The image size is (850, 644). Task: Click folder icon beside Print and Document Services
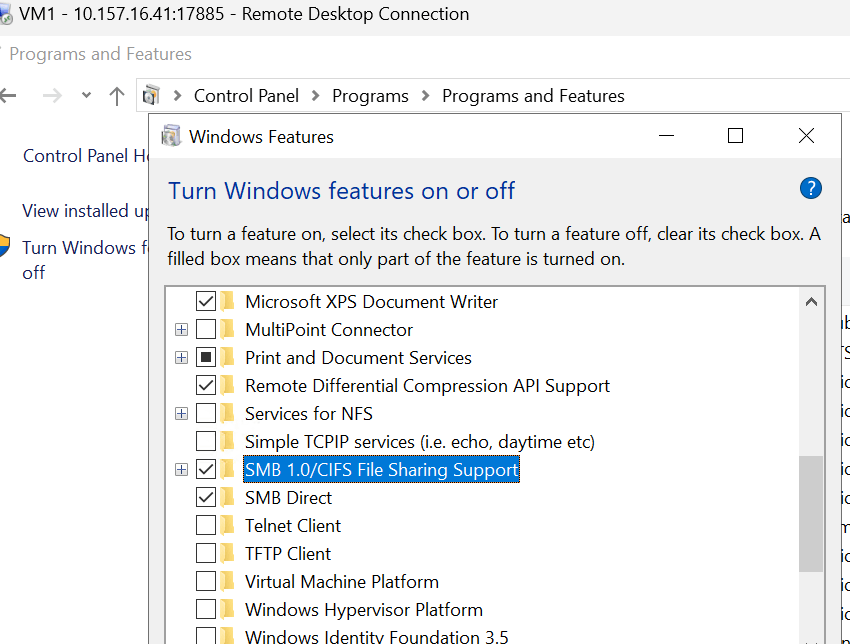[x=228, y=357]
